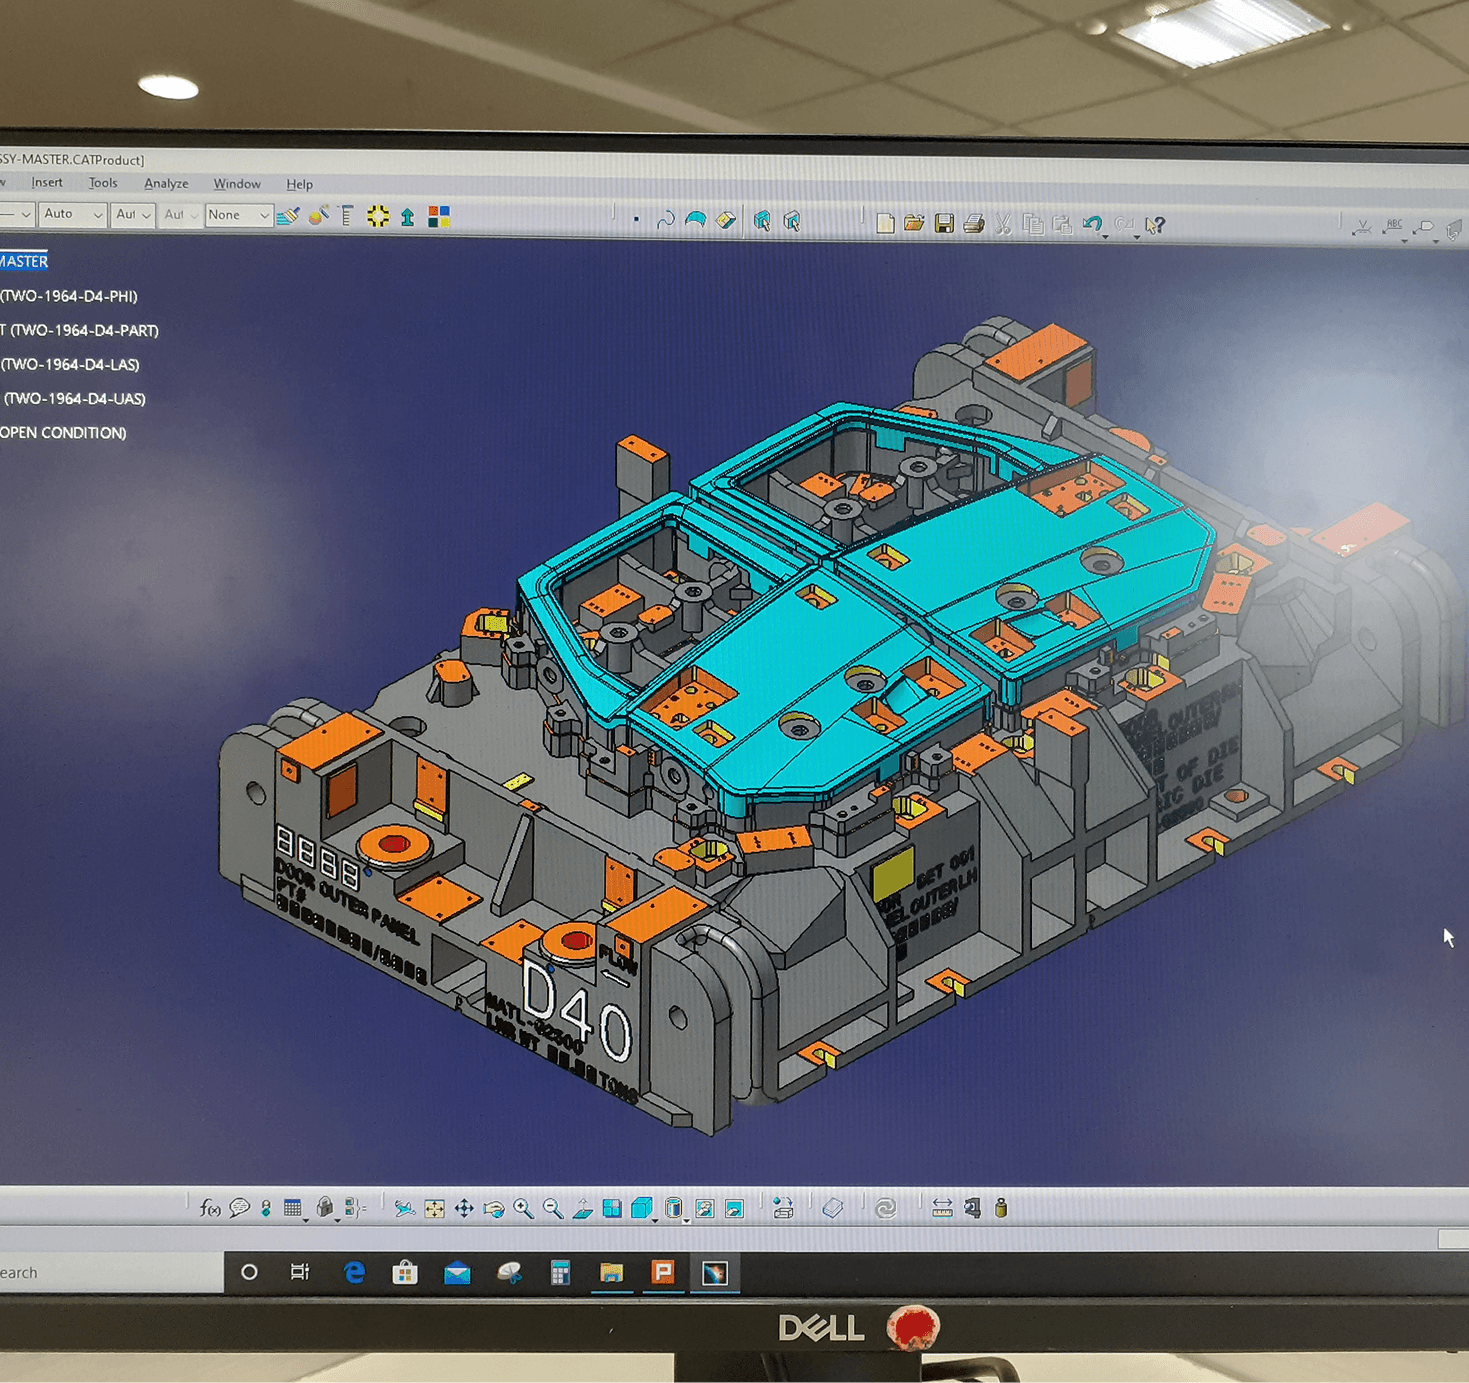
Task: Open Task View on the taskbar
Action: pos(300,1272)
